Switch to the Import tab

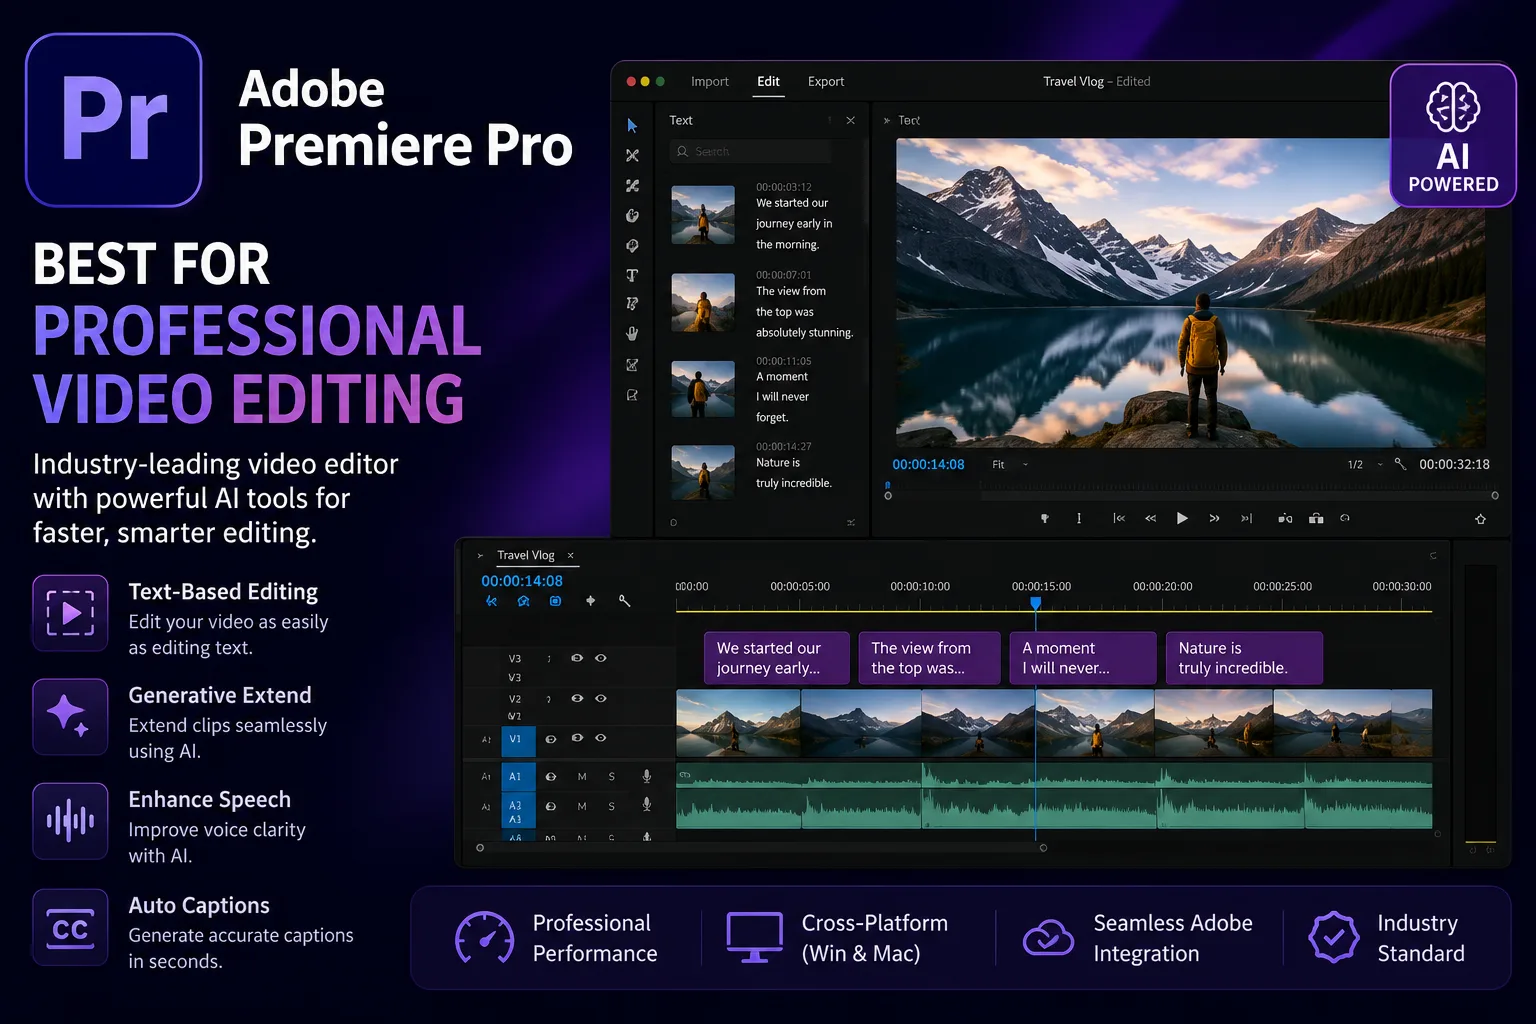pyautogui.click(x=710, y=82)
